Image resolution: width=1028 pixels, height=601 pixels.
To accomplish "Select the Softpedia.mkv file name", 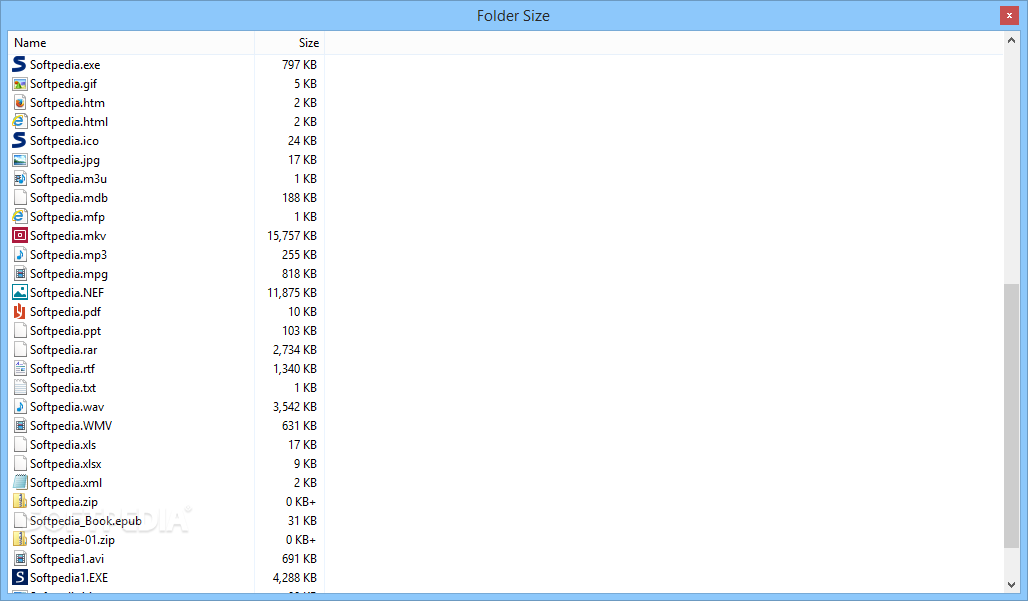I will coord(68,236).
